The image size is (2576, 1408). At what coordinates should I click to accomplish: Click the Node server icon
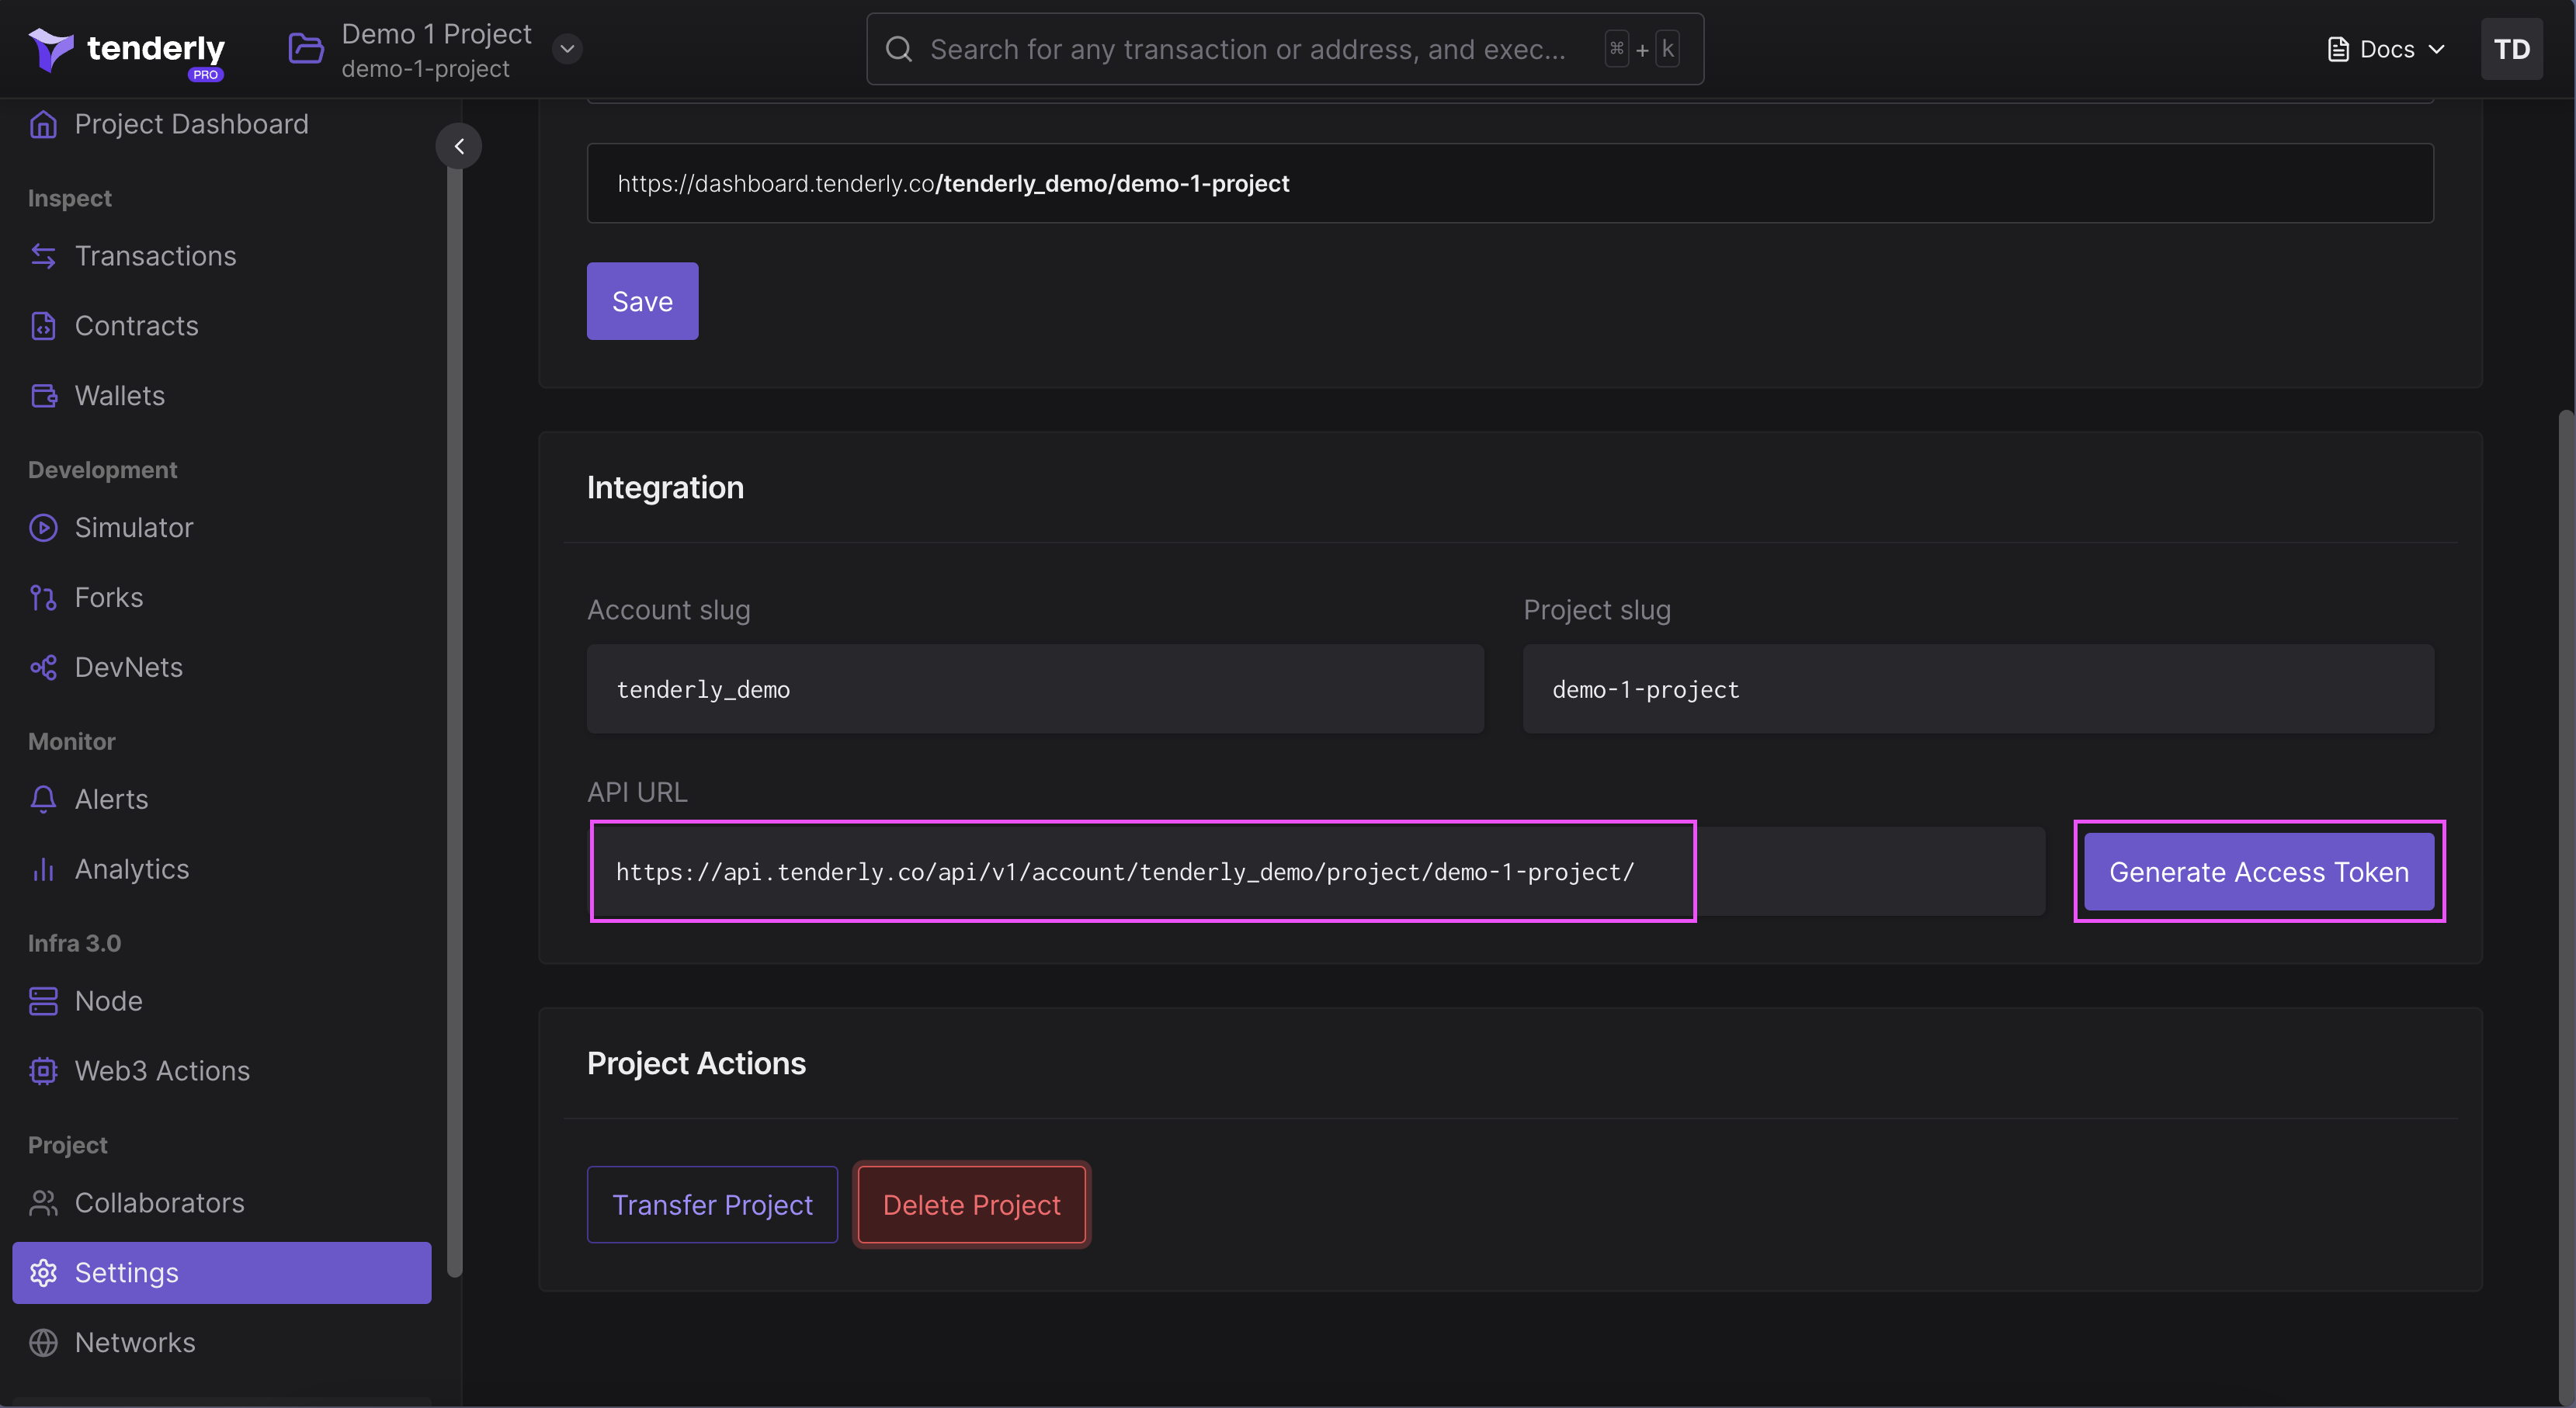43,1001
